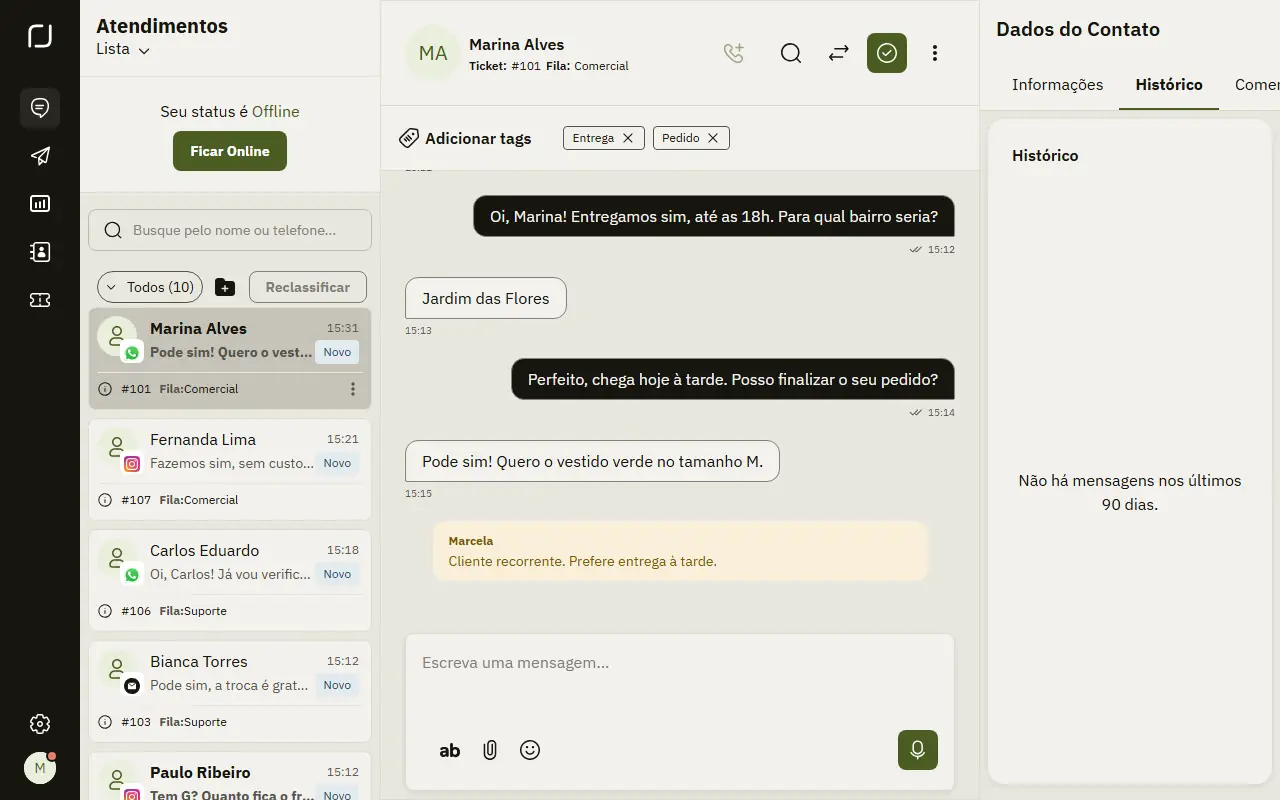This screenshot has height=800, width=1280.
Task: Transfer the ticket using arrows icon
Action: click(839, 53)
